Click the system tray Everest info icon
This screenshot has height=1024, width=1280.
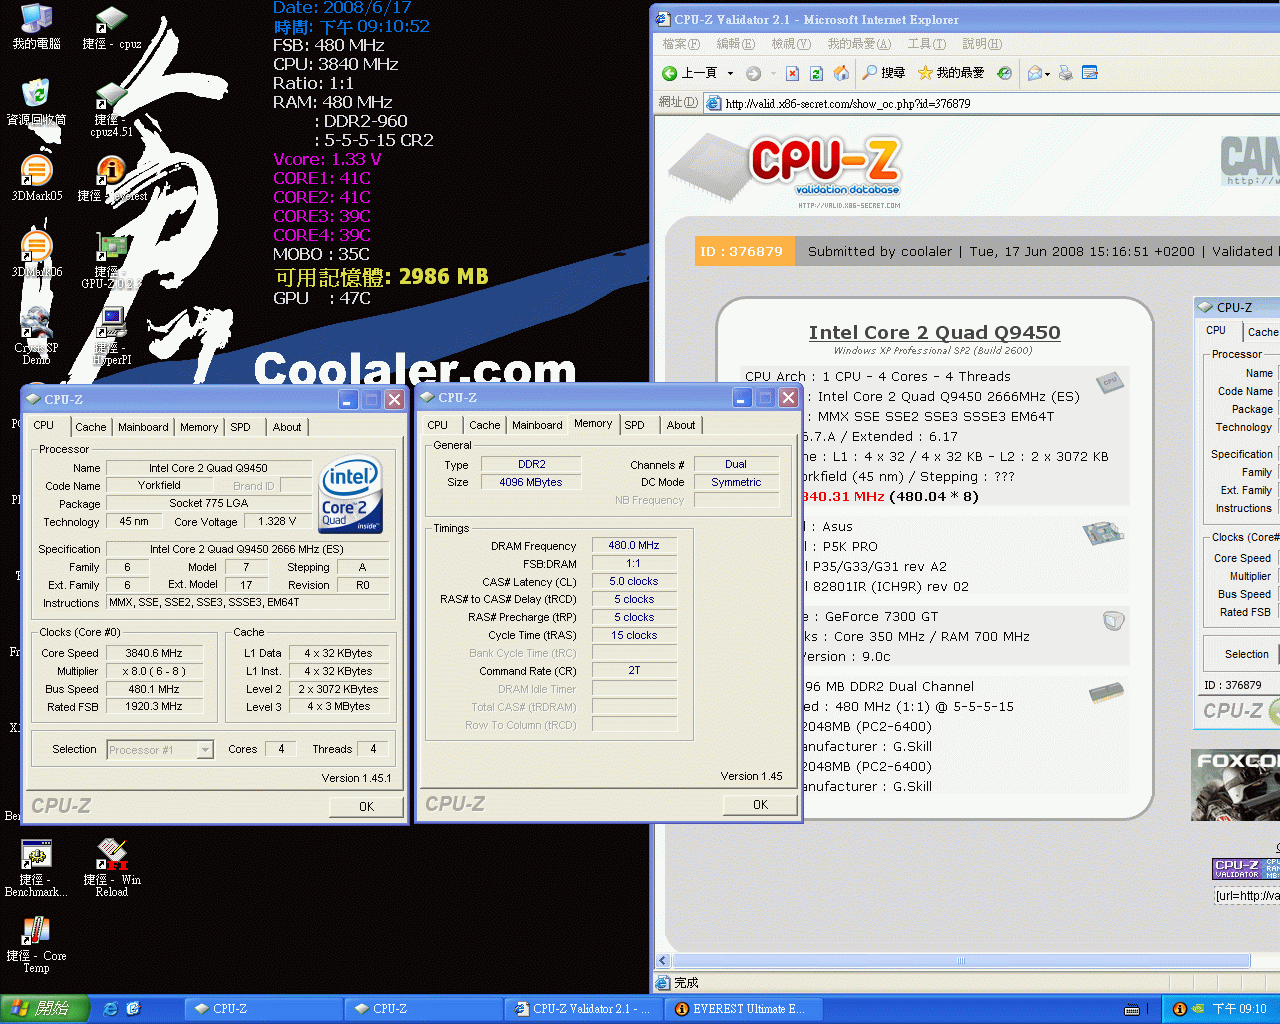coord(1179,1009)
